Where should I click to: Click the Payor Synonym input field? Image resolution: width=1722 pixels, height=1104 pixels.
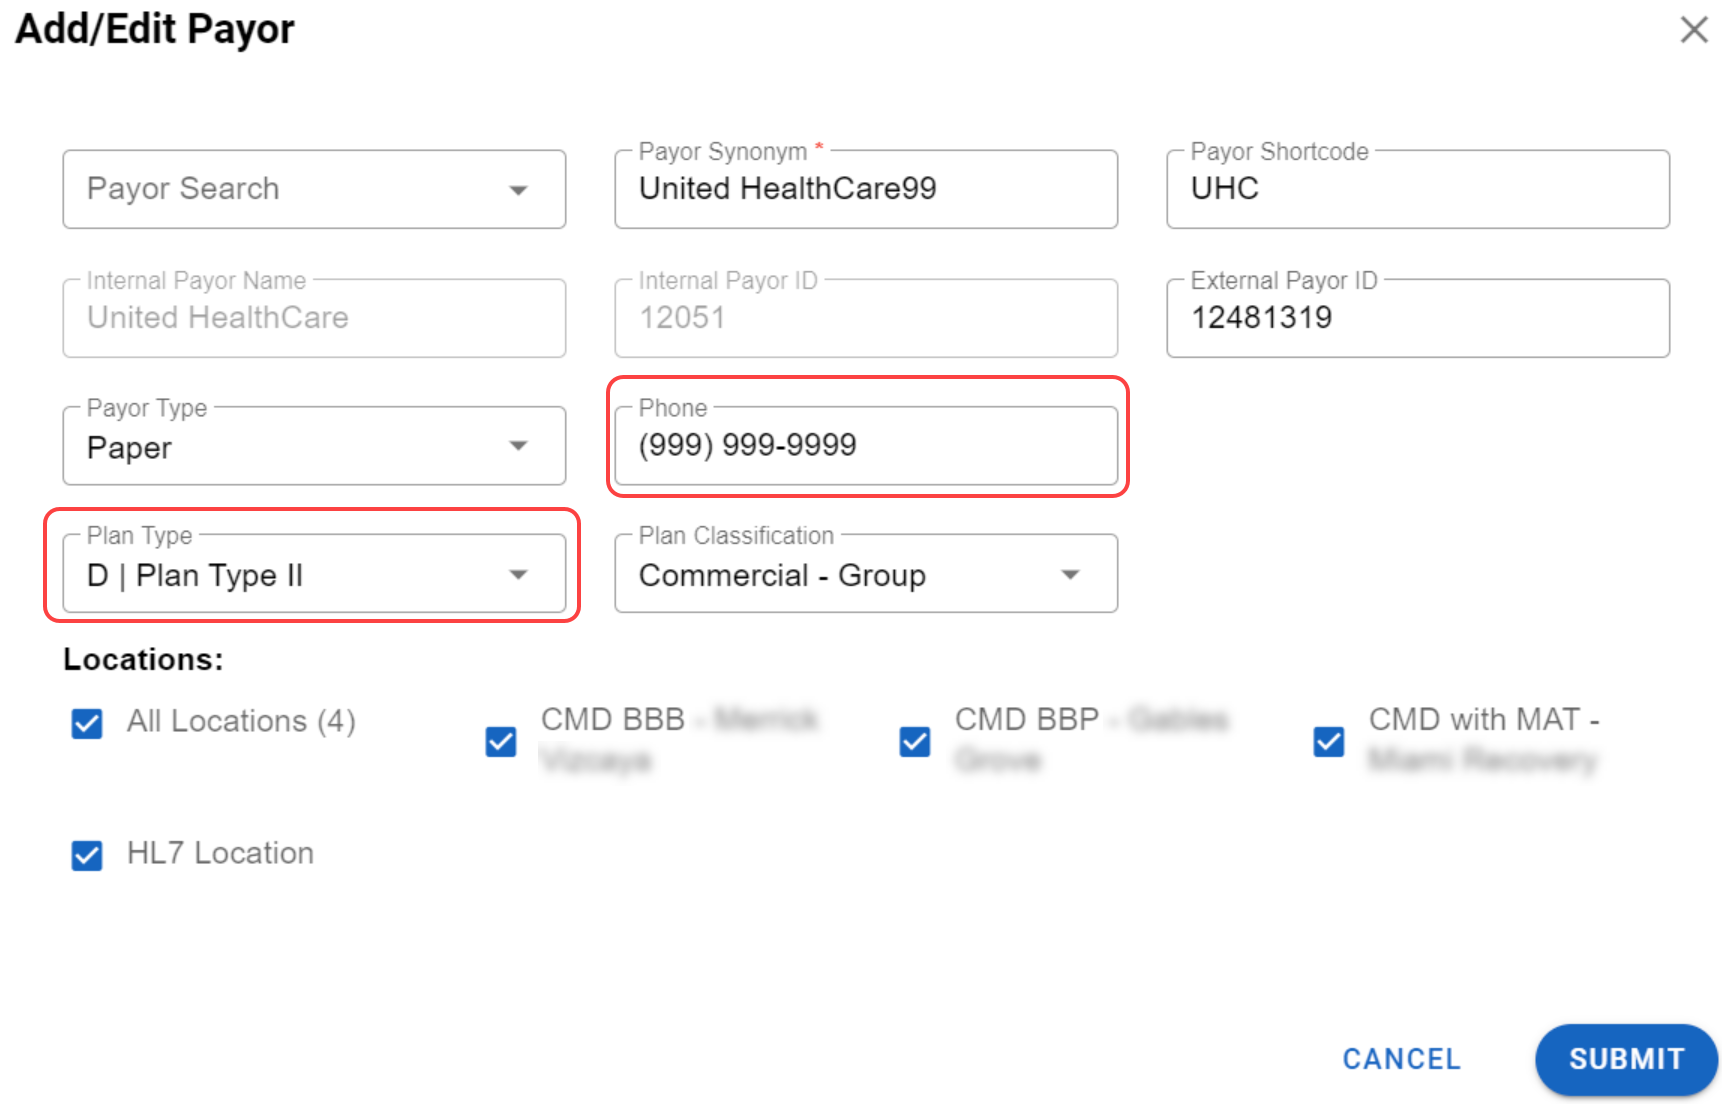click(x=865, y=190)
